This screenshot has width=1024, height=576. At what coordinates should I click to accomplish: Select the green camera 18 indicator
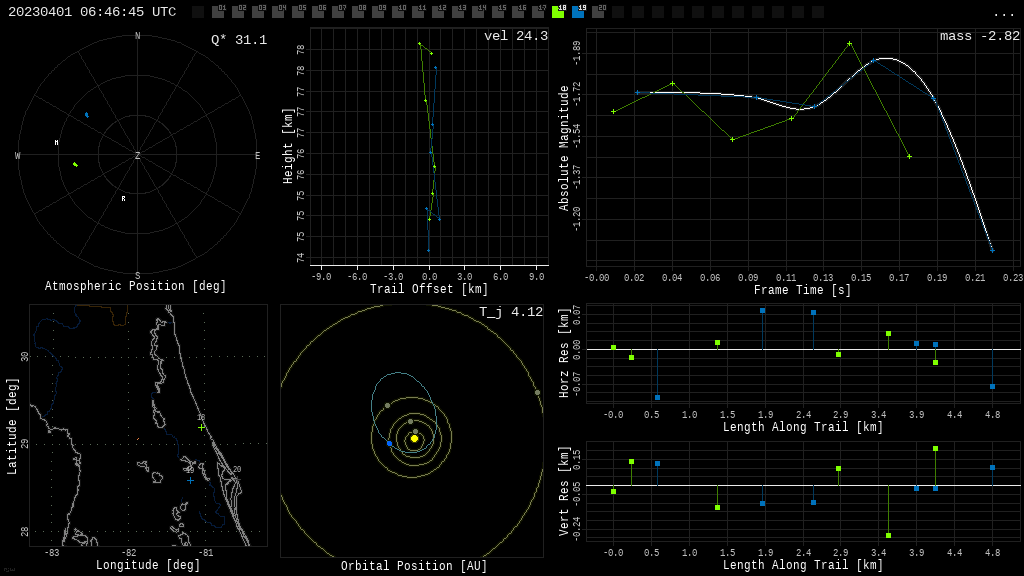coord(558,12)
